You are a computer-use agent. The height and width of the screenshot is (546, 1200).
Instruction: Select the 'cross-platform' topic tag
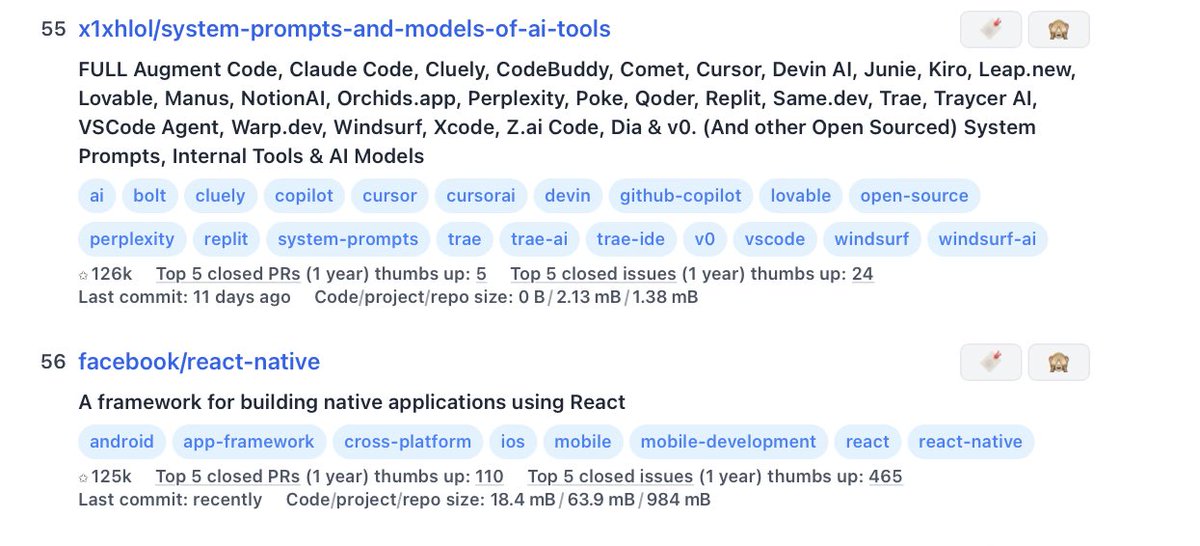(x=407, y=441)
